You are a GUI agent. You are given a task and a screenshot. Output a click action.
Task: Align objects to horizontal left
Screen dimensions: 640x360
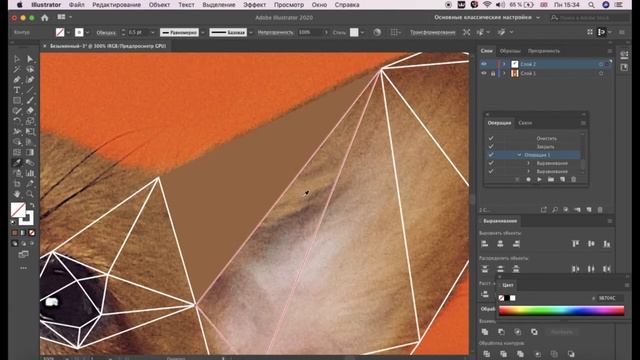[x=484, y=244]
